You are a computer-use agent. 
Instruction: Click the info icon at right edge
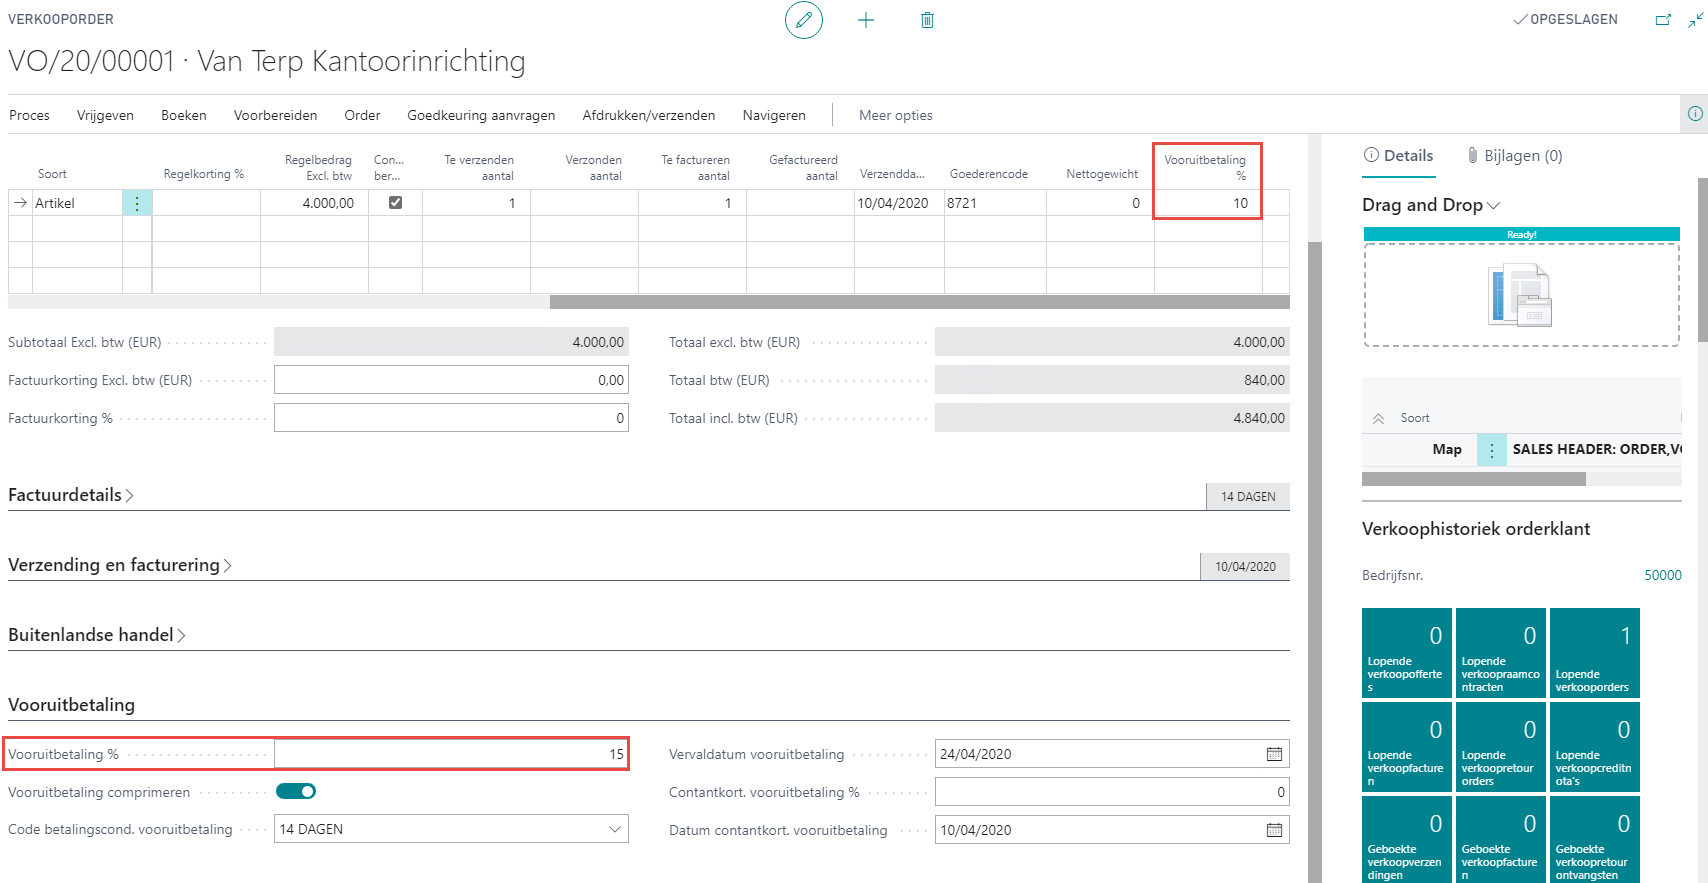tap(1695, 114)
